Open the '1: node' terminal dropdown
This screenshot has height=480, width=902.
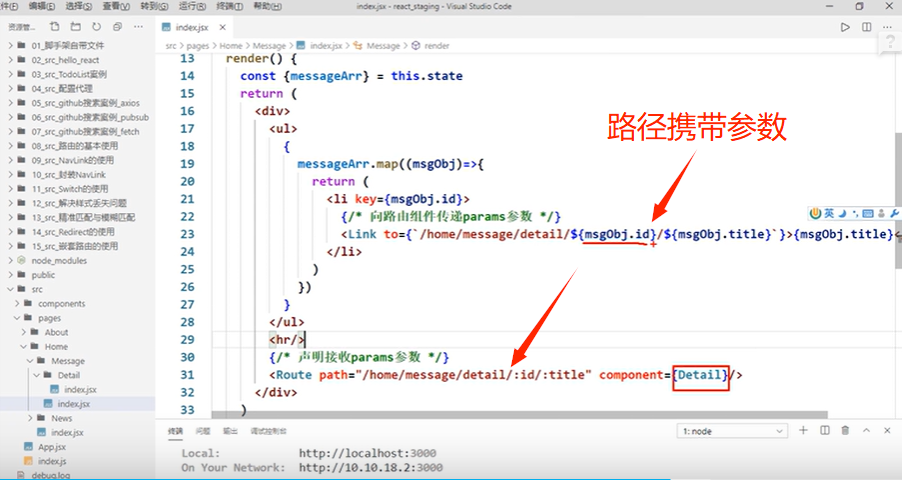(x=732, y=431)
